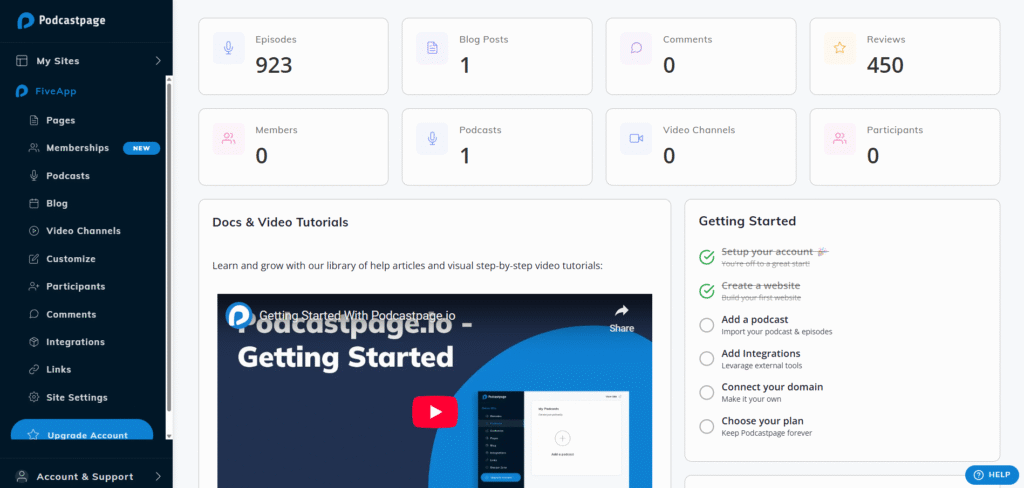Check the Choose your plan circle
The height and width of the screenshot is (488, 1024).
click(x=707, y=427)
